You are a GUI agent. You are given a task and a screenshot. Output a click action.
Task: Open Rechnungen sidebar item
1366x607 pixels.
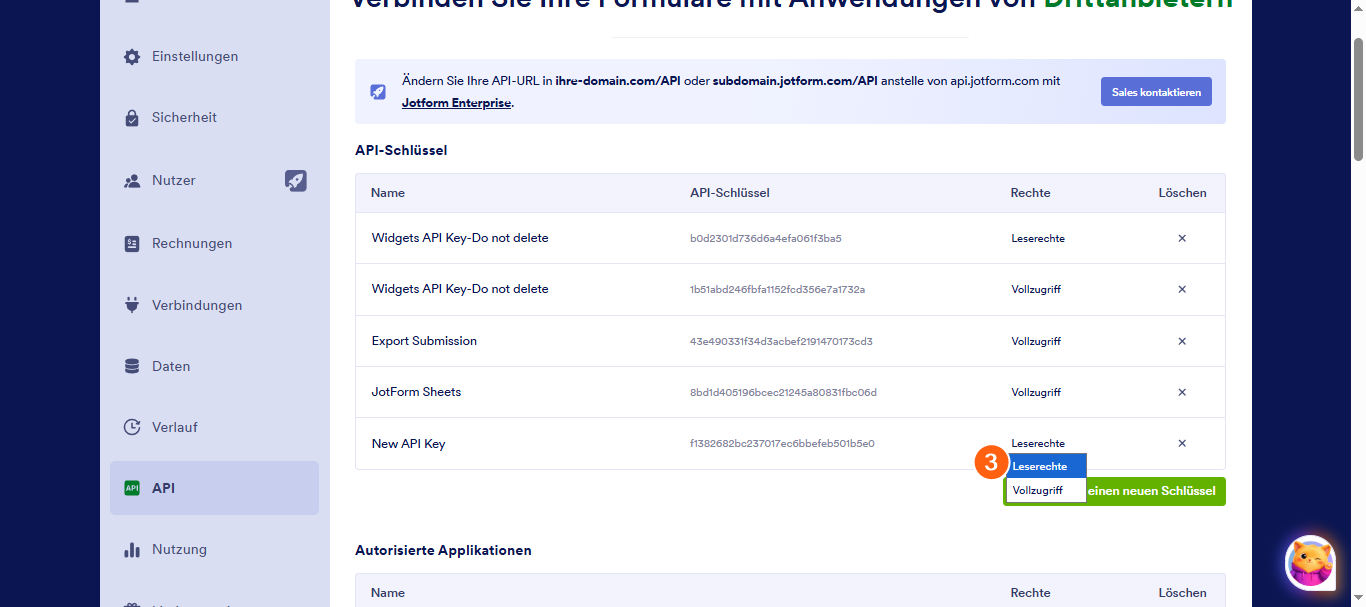point(214,243)
